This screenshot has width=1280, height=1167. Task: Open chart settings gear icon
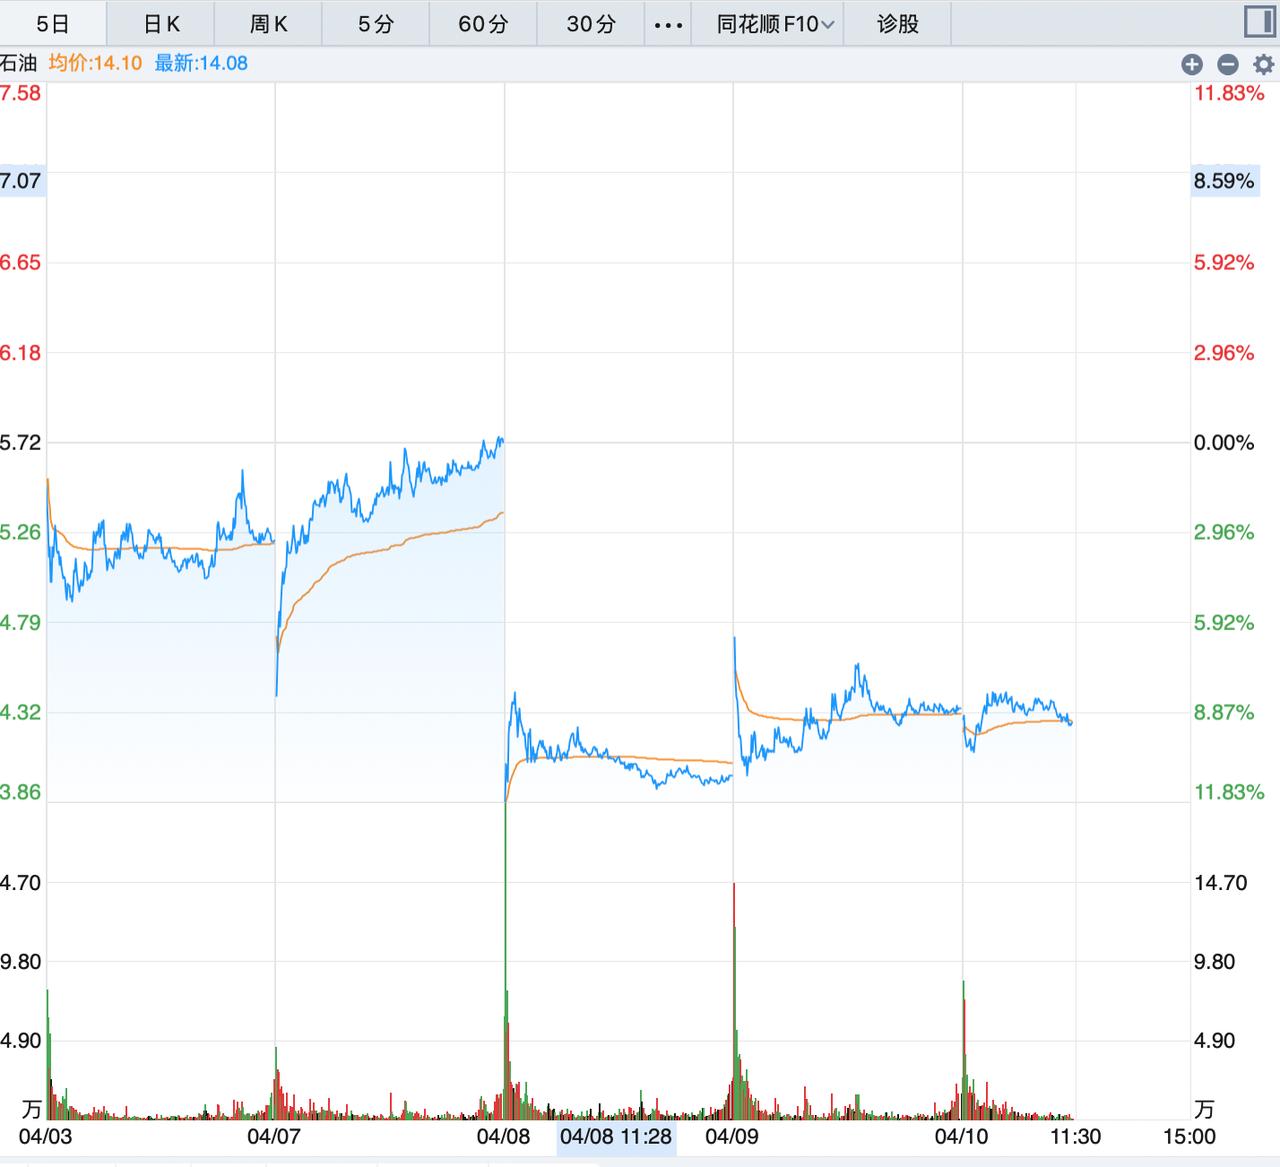coord(1263,64)
